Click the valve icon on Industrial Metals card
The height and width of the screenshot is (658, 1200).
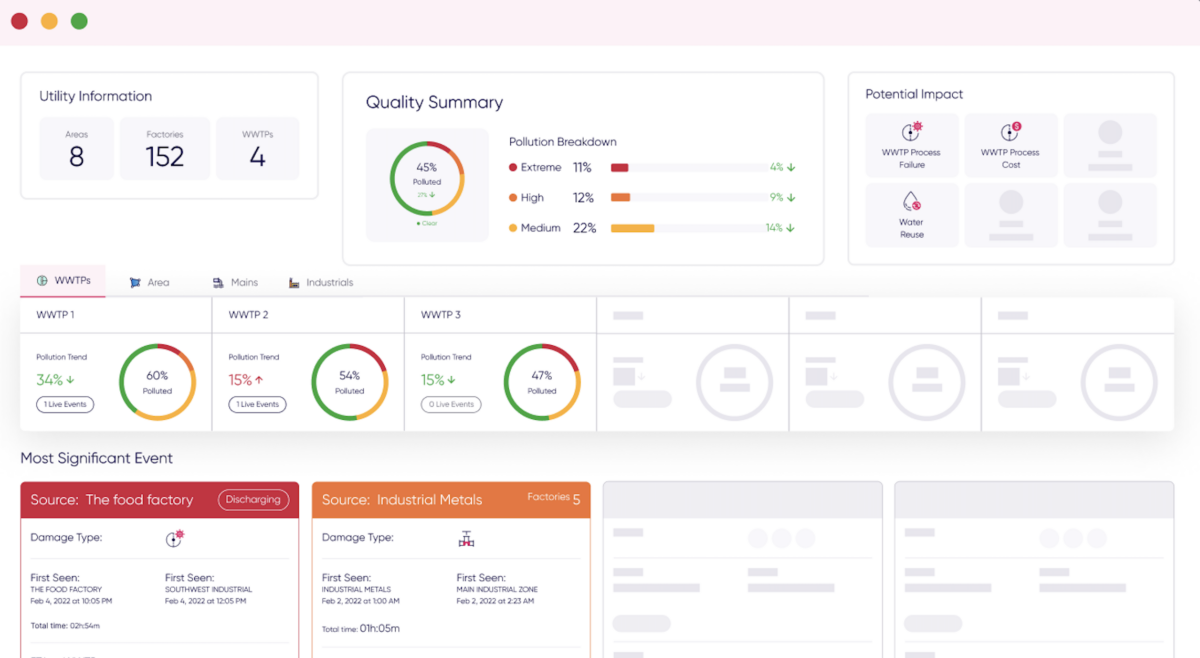466,538
